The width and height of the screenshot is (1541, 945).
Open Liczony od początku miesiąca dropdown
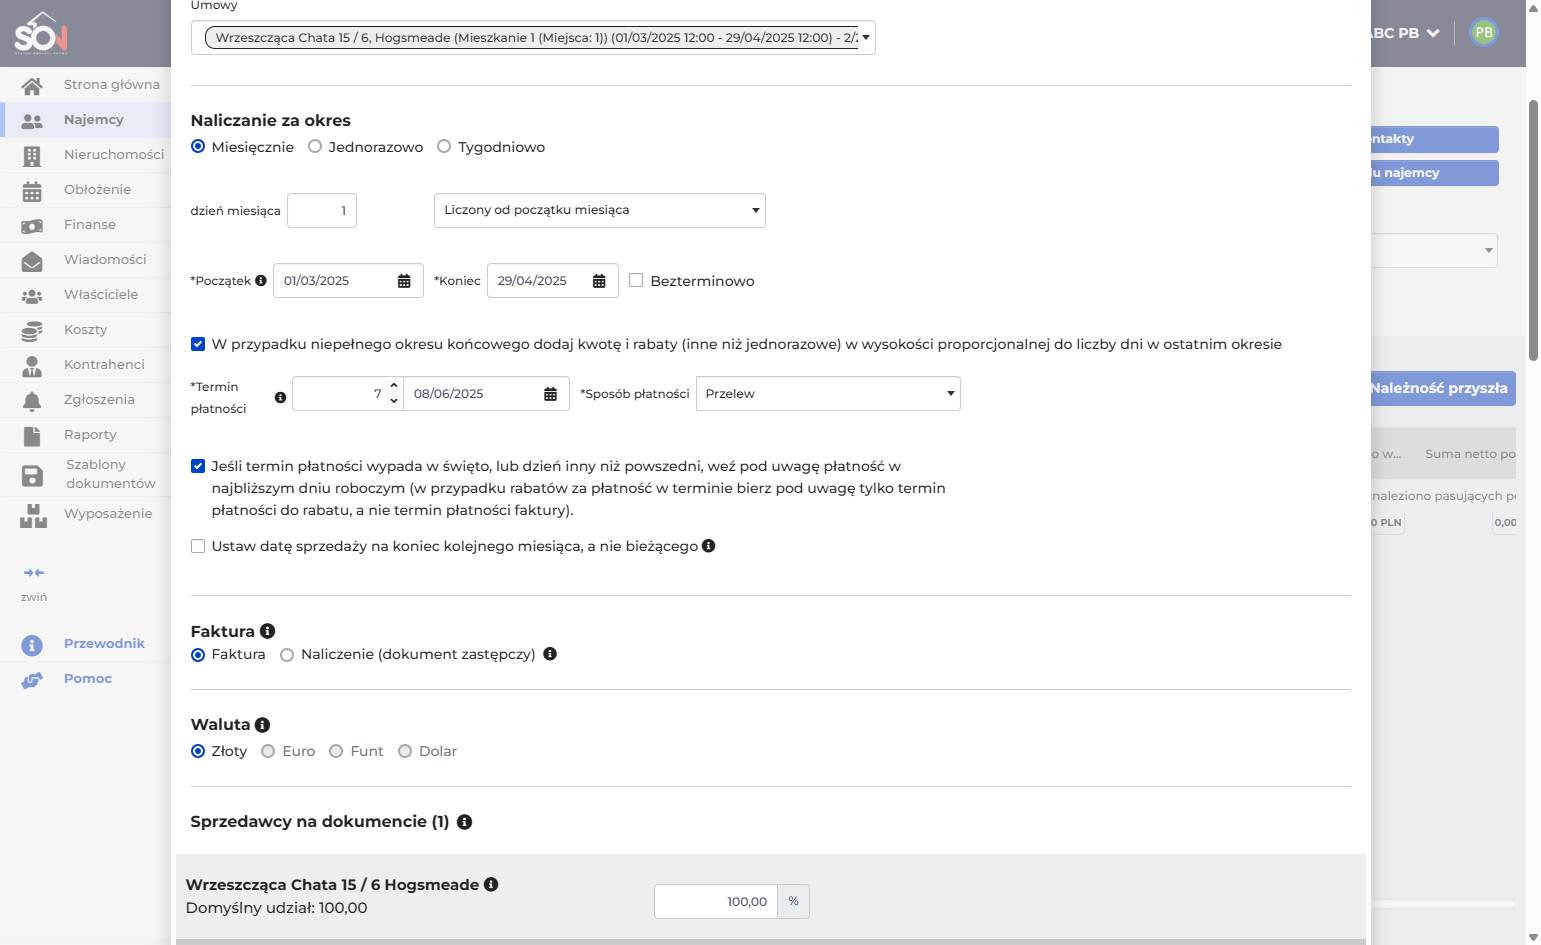(600, 210)
